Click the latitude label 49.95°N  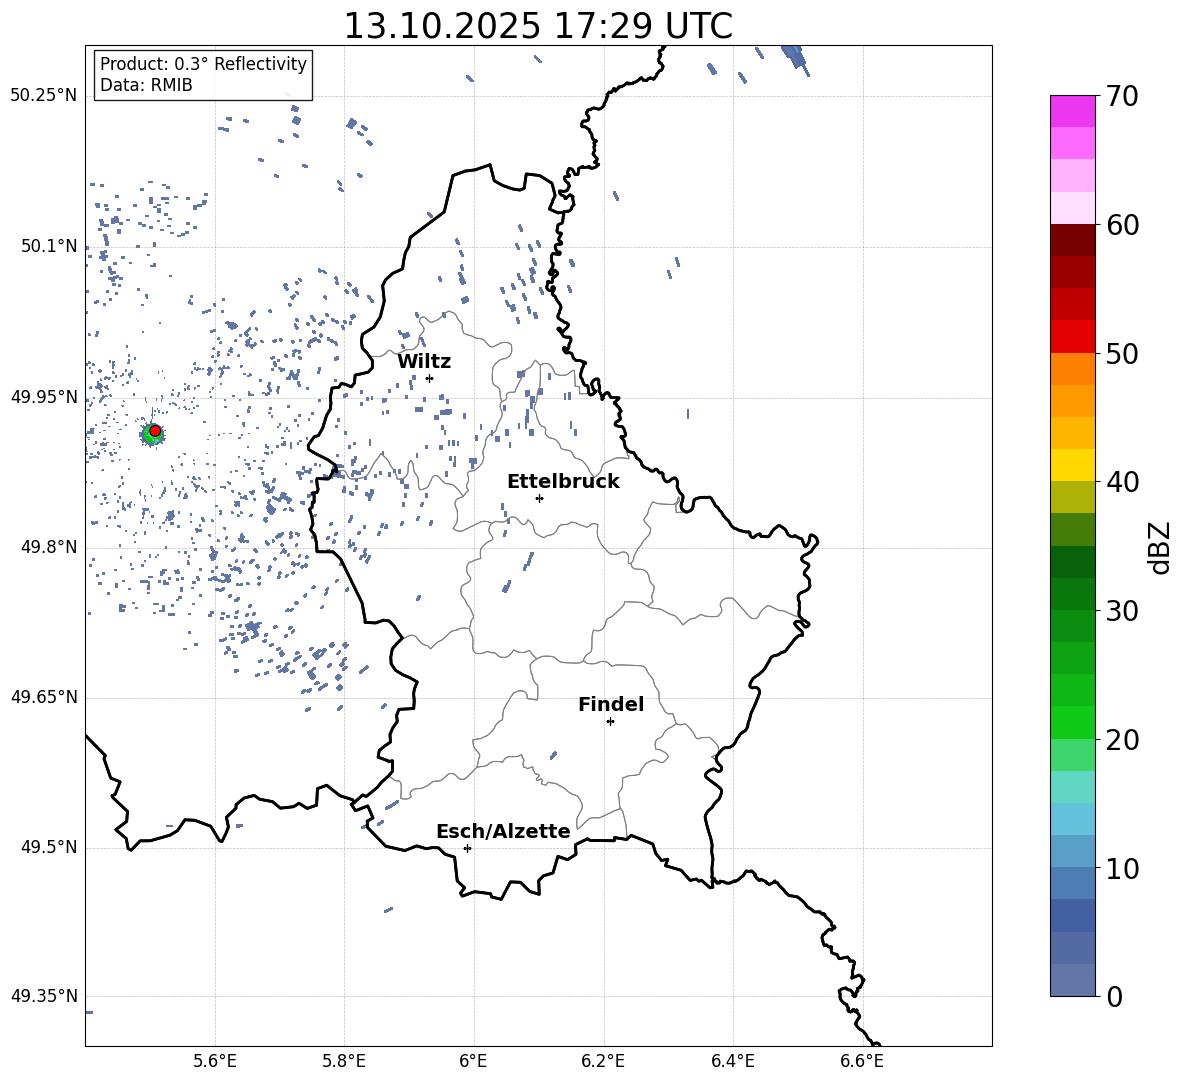pos(44,396)
